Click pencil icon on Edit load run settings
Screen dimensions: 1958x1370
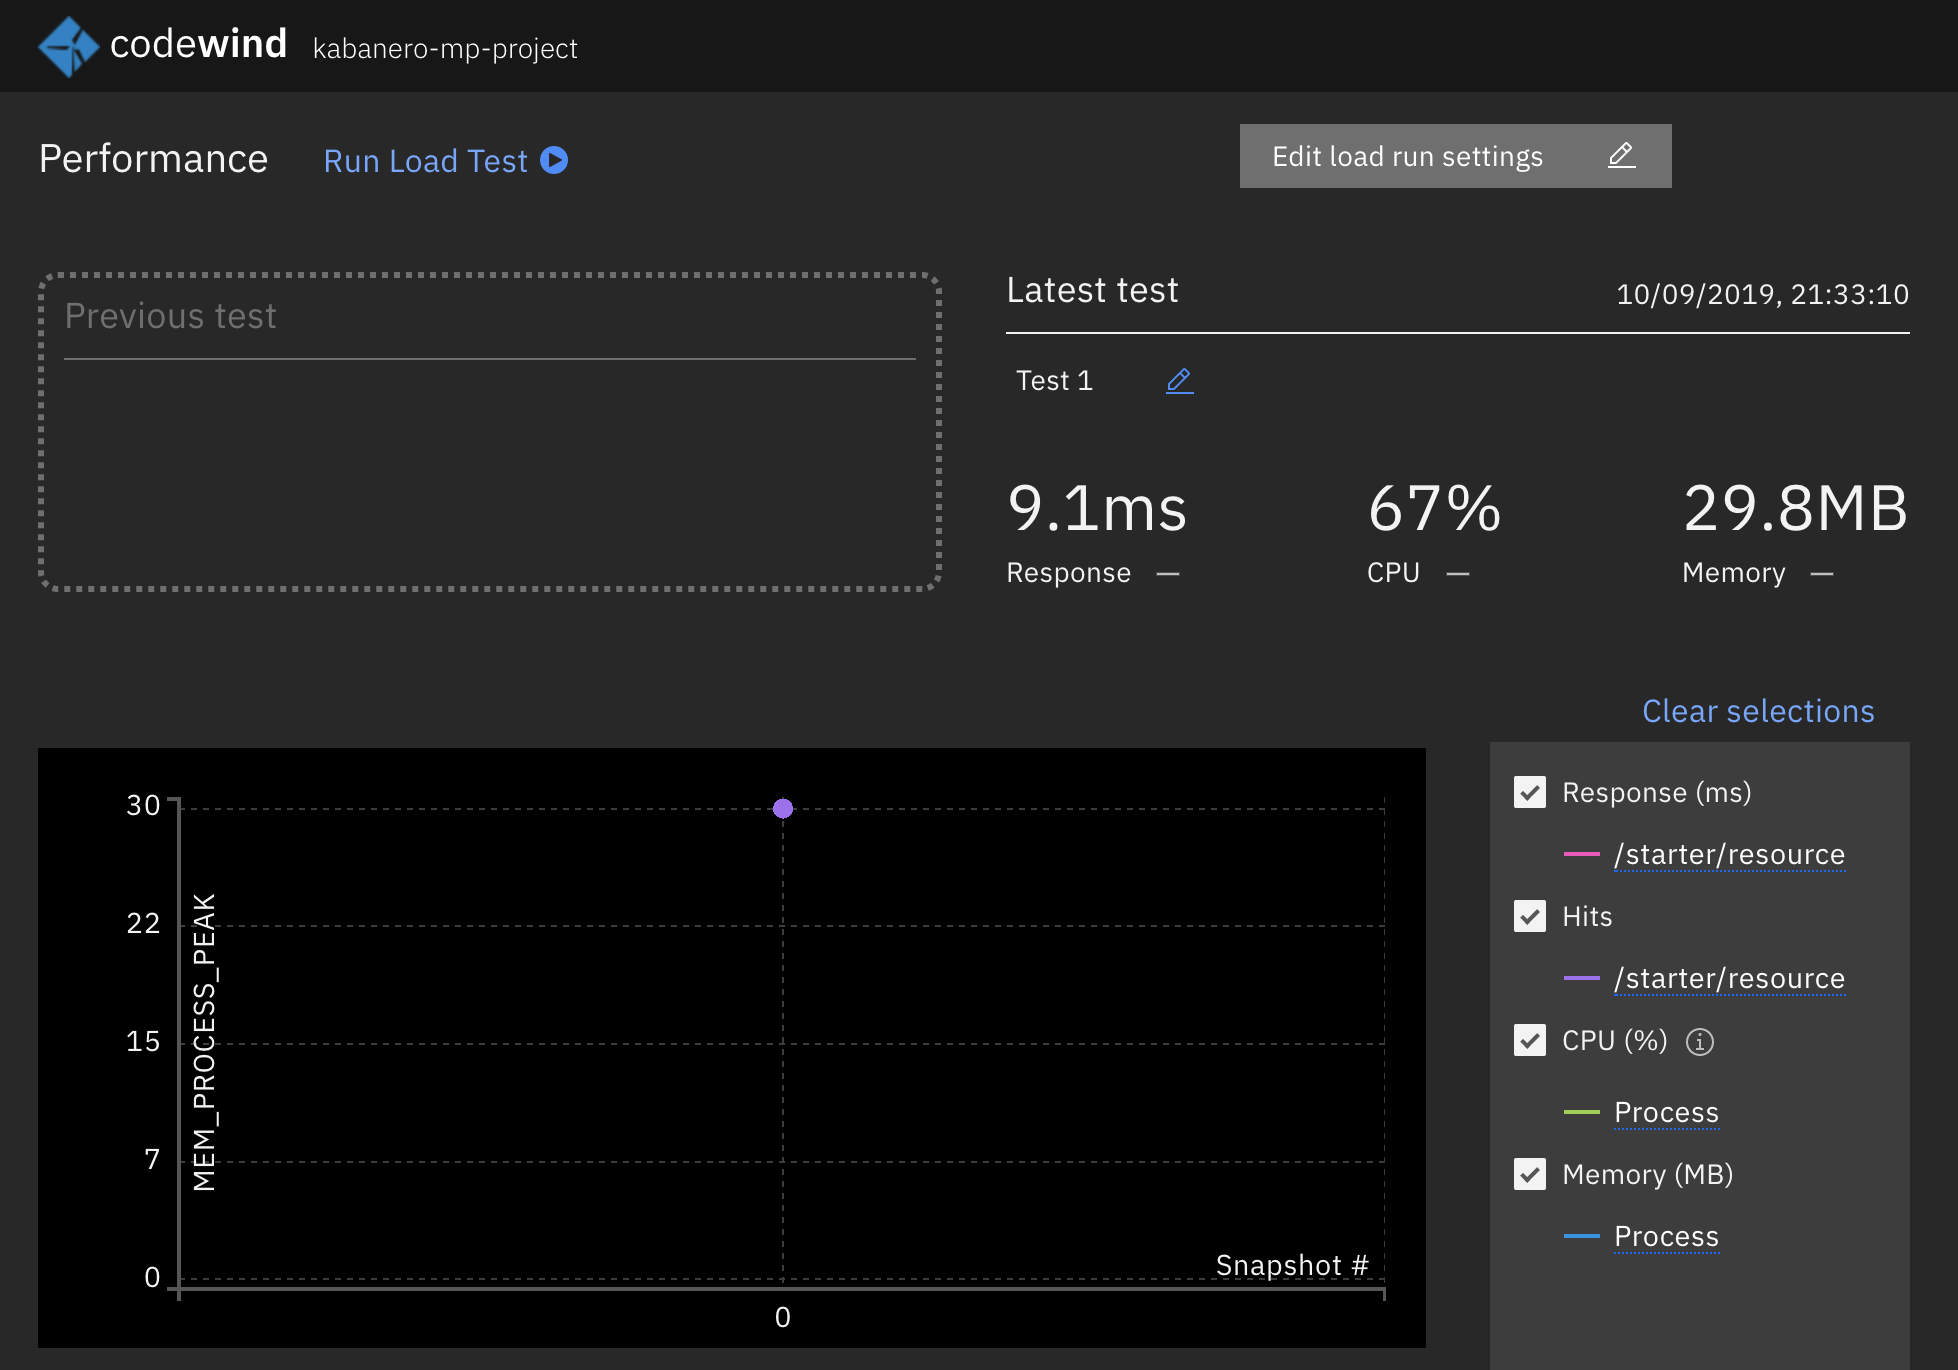click(x=1621, y=156)
